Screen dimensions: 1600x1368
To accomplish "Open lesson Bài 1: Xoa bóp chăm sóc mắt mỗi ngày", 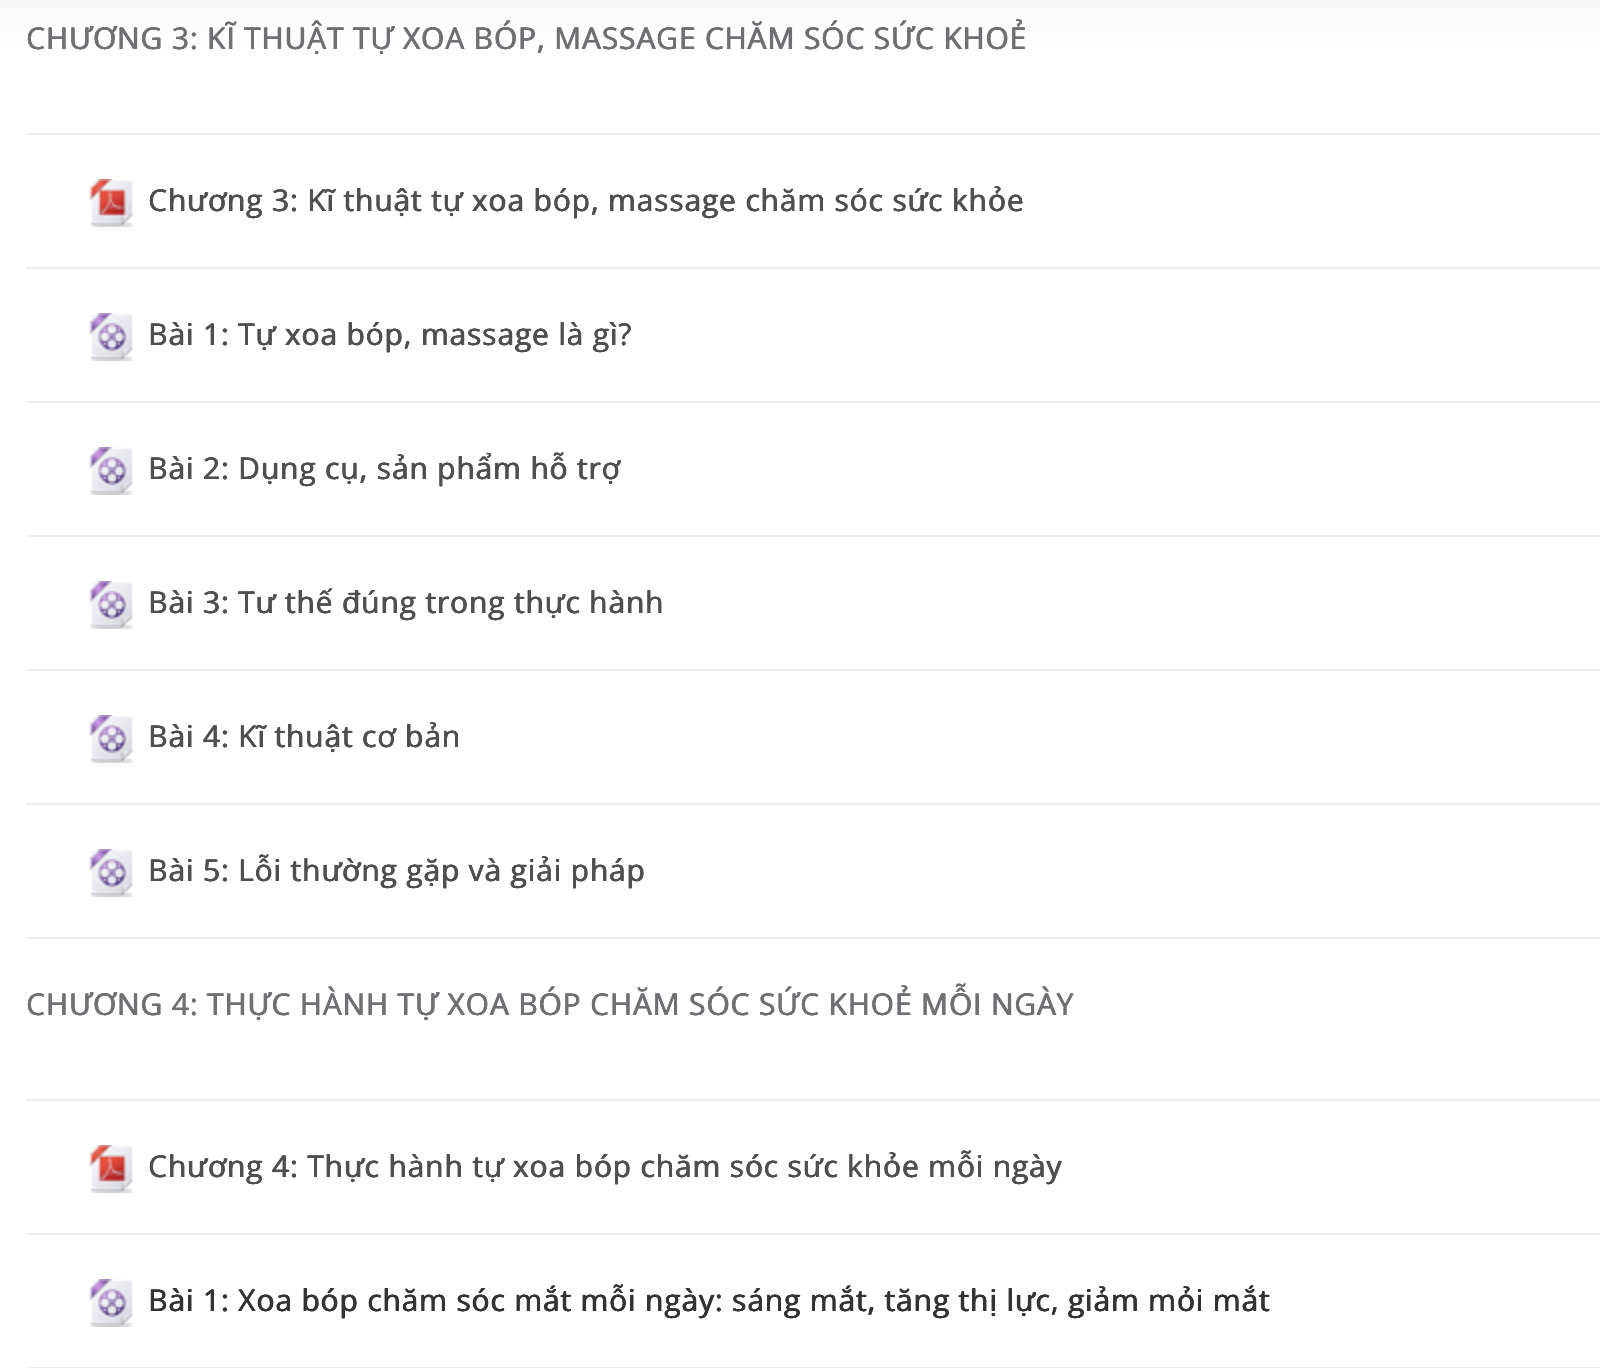I will [709, 1301].
